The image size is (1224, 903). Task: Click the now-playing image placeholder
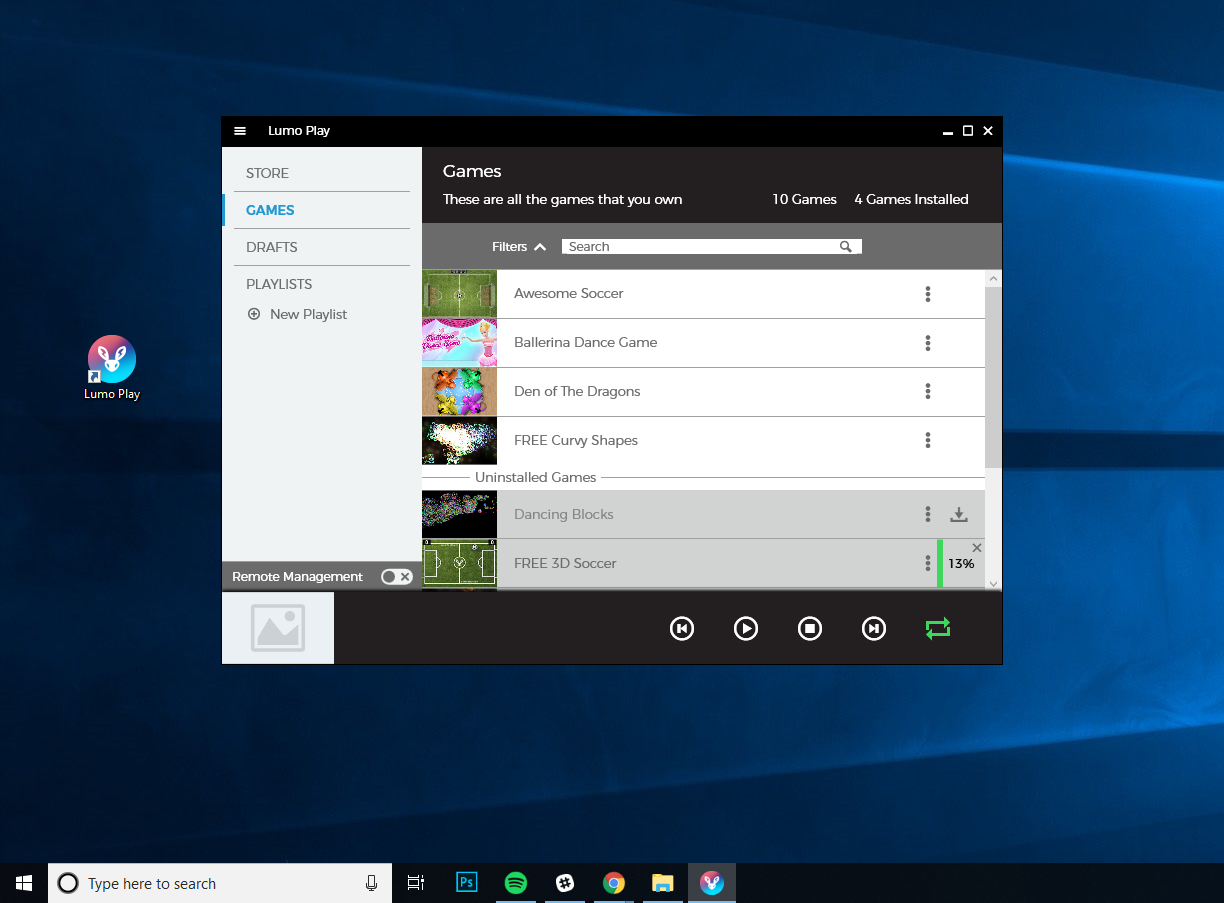(x=278, y=628)
